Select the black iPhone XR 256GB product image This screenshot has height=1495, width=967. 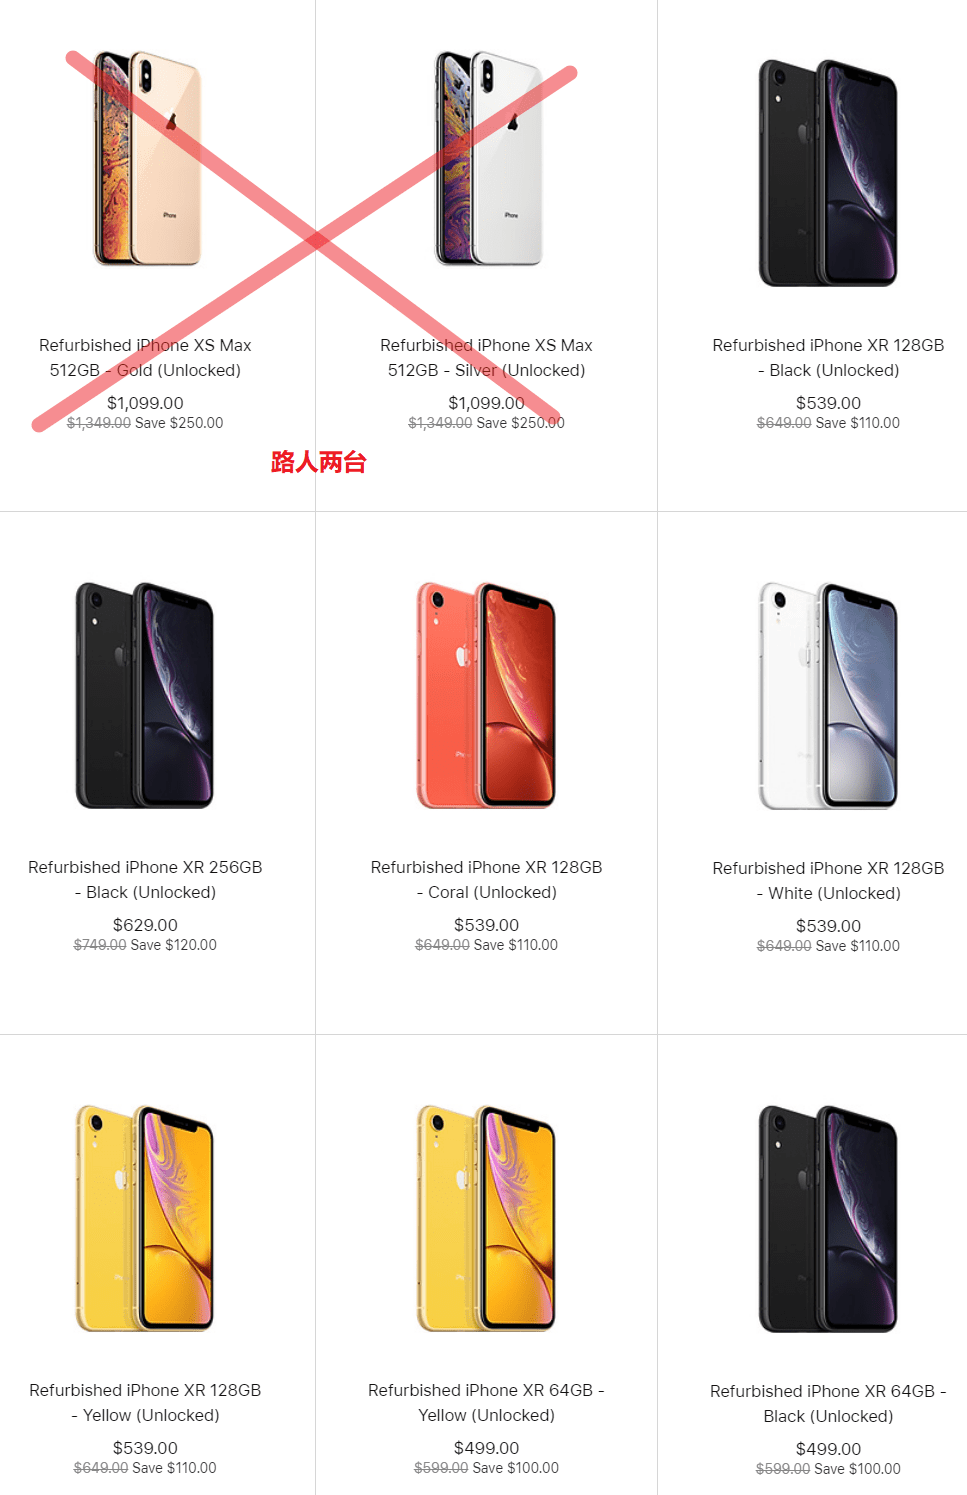pyautogui.click(x=145, y=695)
